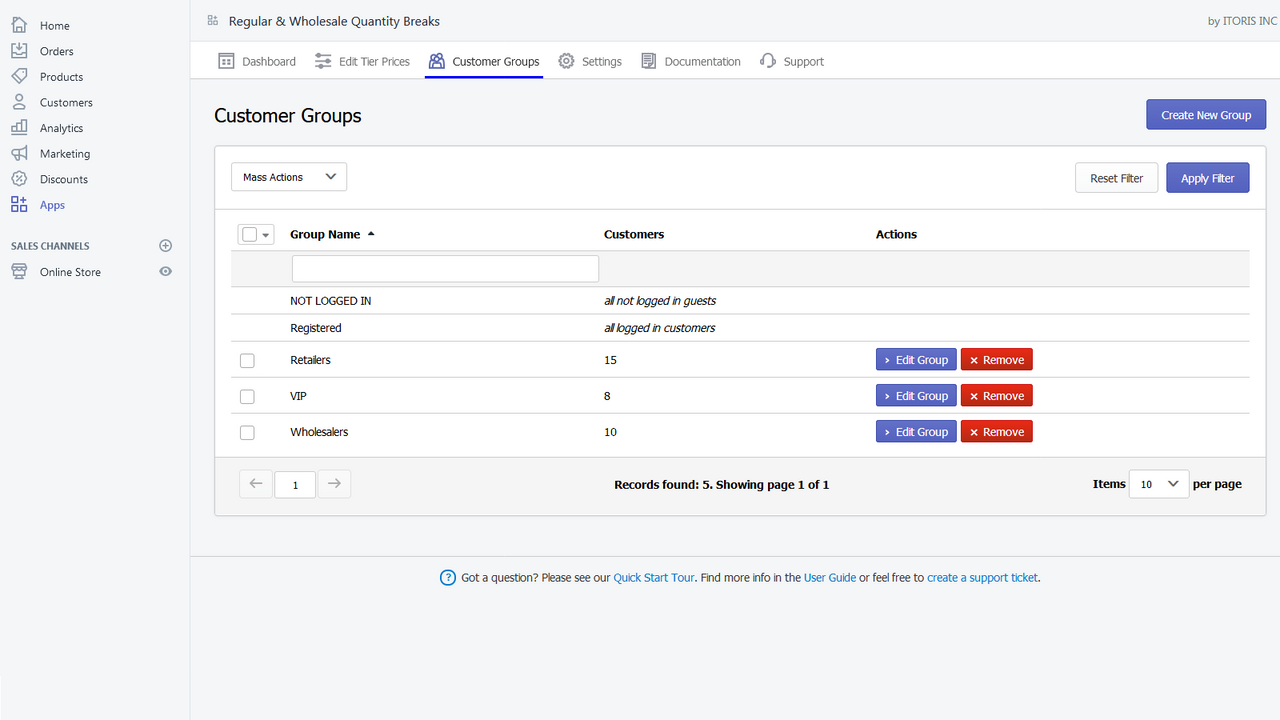The width and height of the screenshot is (1280, 720).
Task: Click the Home icon in the sidebar
Action: point(20,25)
